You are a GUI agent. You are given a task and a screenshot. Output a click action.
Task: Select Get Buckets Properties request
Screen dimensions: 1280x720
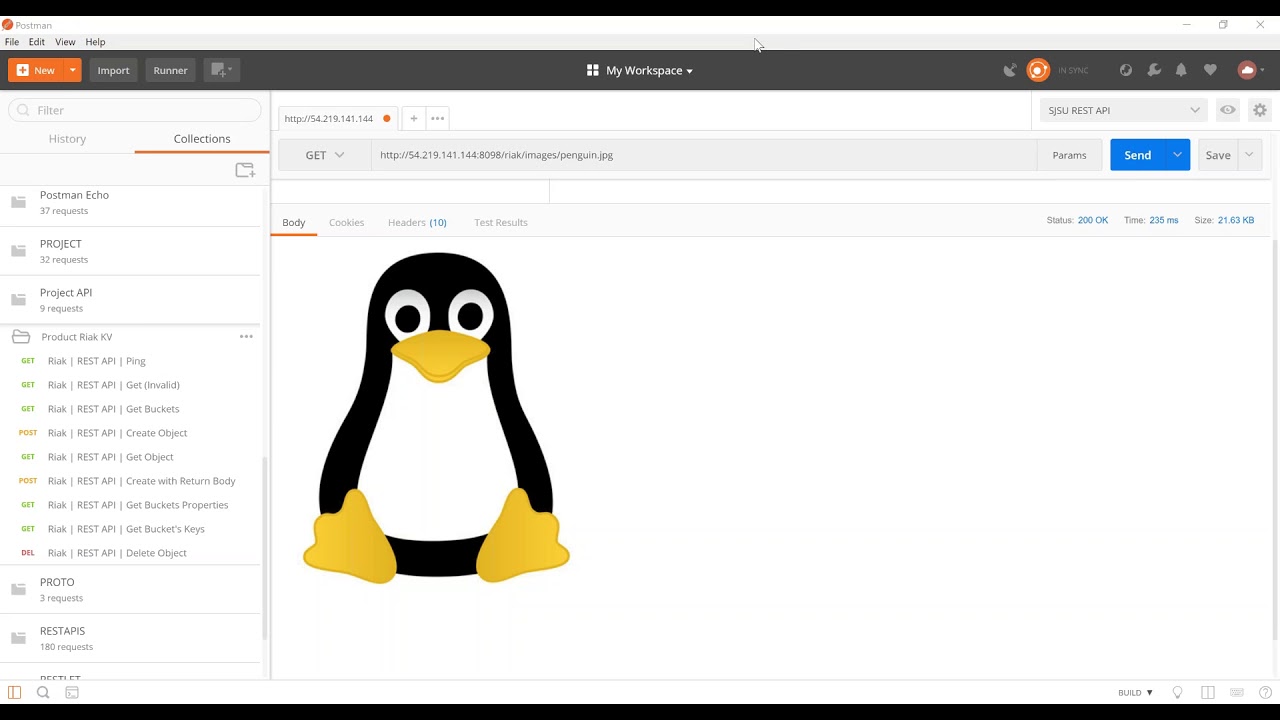pos(130,505)
